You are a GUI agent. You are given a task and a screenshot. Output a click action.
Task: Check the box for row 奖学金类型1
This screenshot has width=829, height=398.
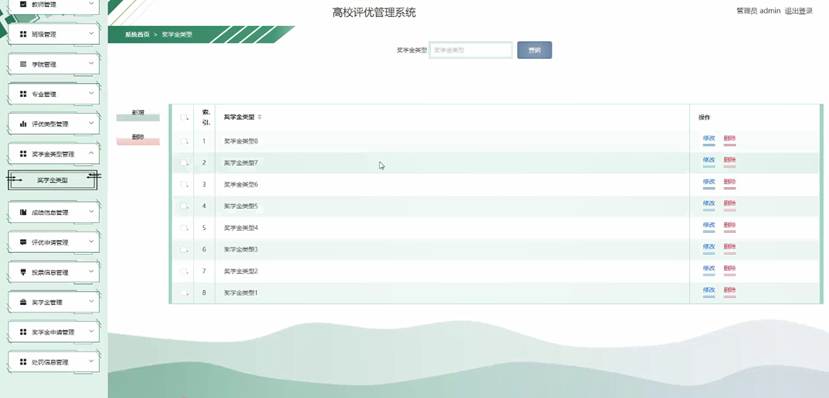(x=183, y=292)
